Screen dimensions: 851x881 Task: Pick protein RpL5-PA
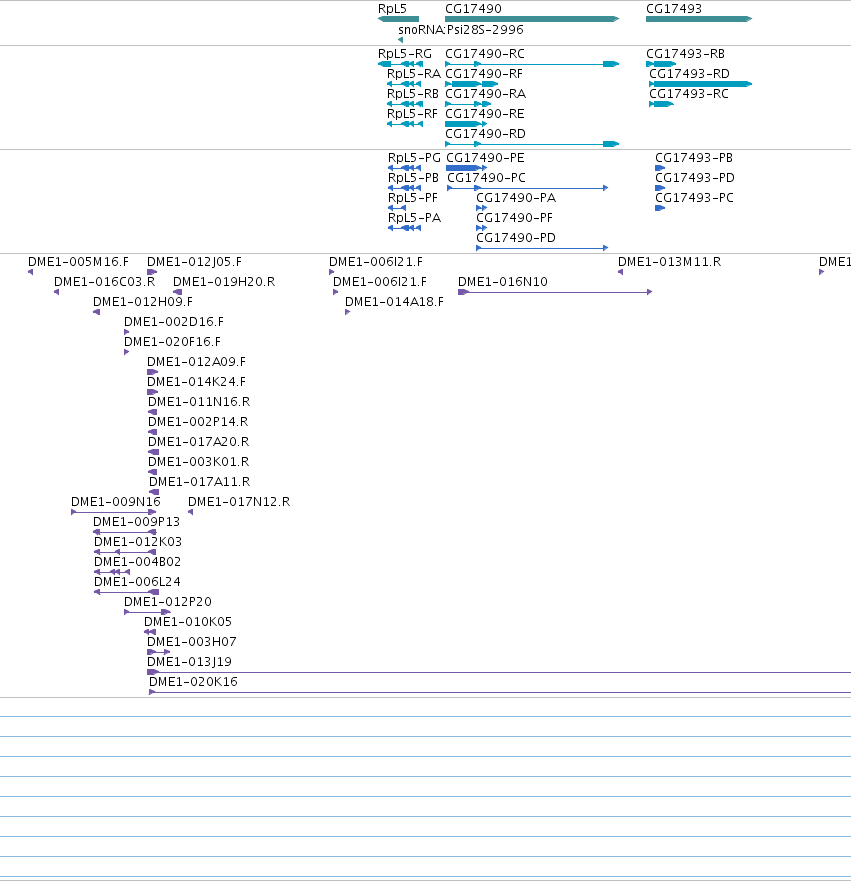click(415, 218)
